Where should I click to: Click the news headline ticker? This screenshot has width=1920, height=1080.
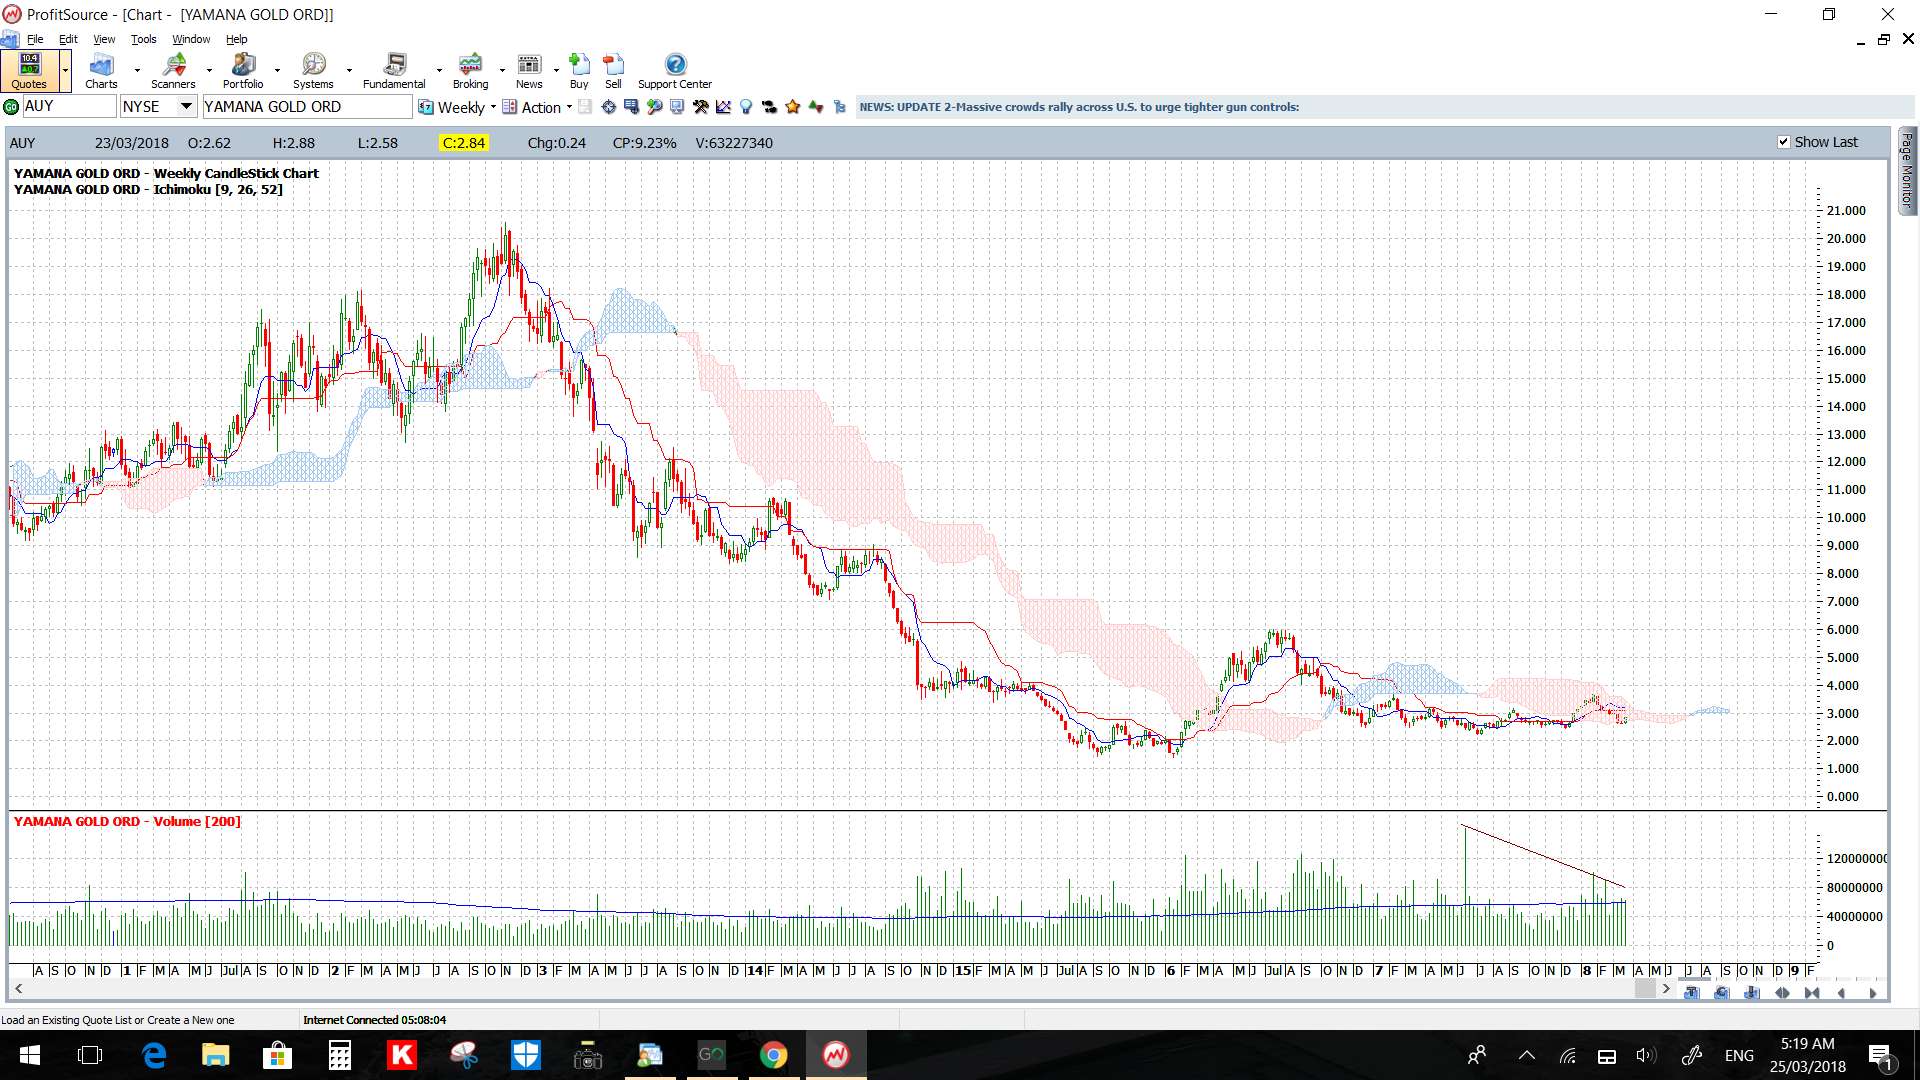tap(1079, 107)
